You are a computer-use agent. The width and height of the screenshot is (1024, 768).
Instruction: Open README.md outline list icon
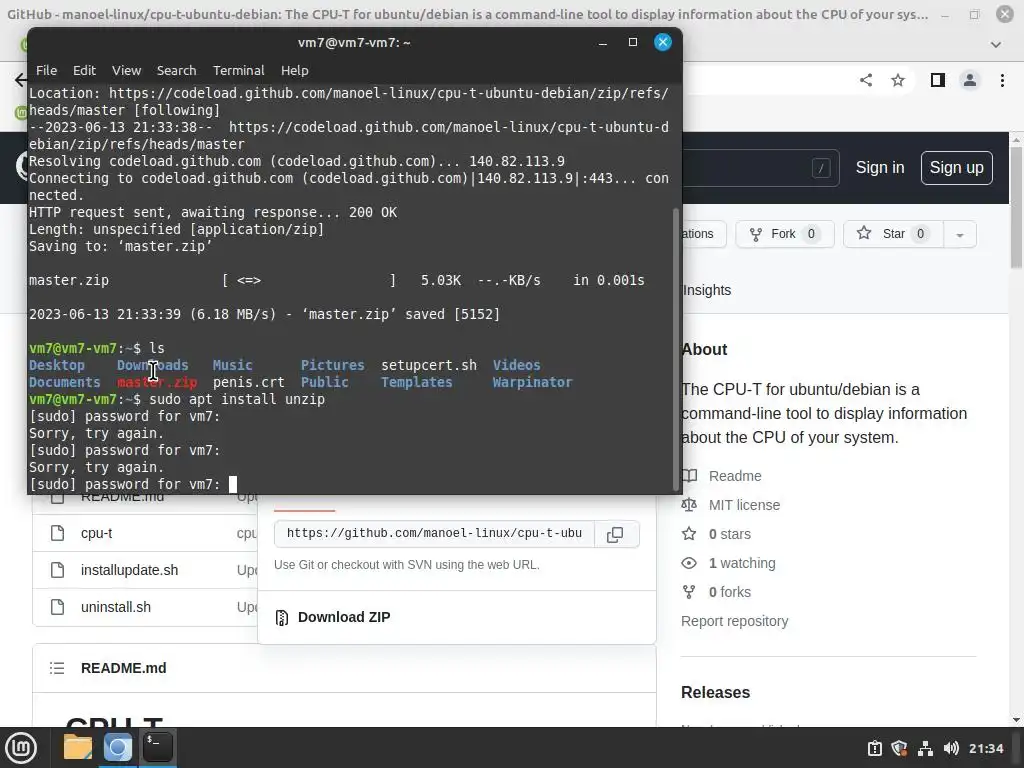57,668
